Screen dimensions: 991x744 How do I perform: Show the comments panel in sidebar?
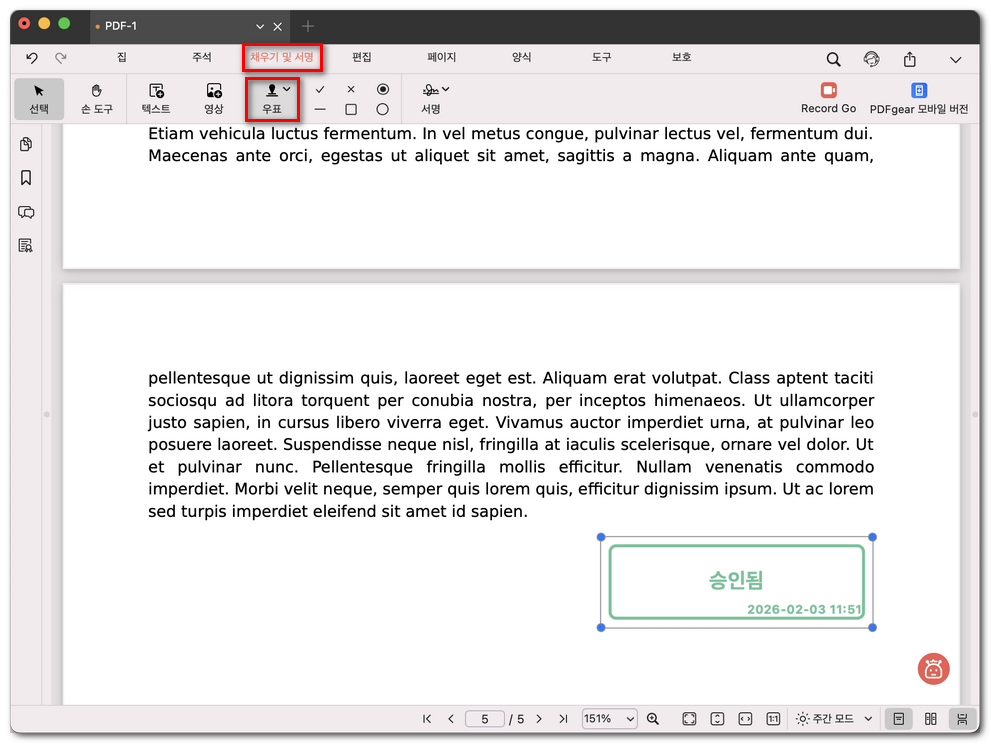click(x=26, y=212)
